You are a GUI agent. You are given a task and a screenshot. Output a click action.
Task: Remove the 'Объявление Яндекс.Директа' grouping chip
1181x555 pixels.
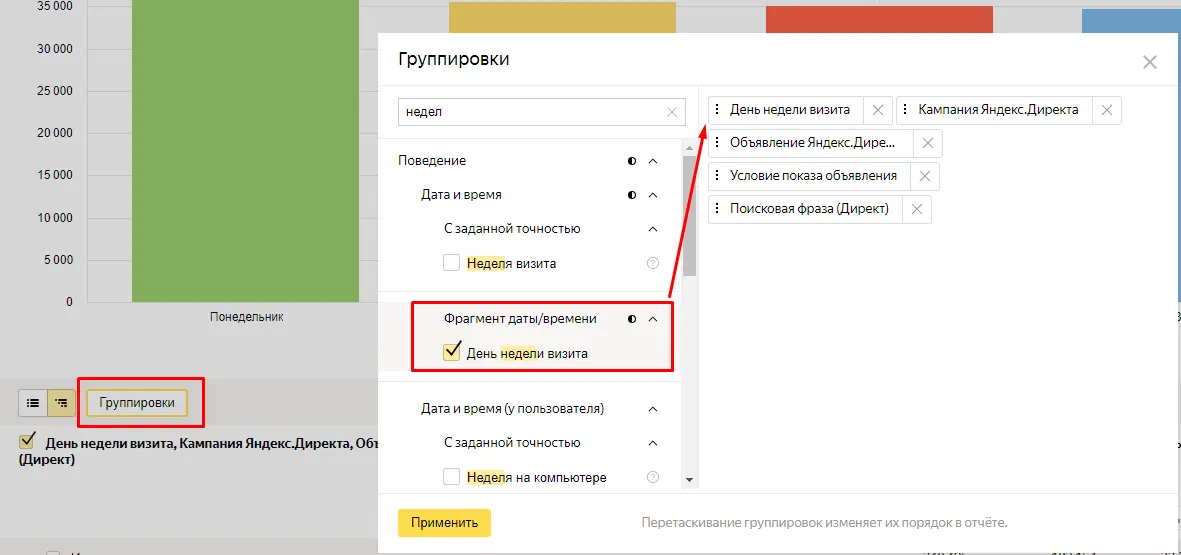click(928, 143)
